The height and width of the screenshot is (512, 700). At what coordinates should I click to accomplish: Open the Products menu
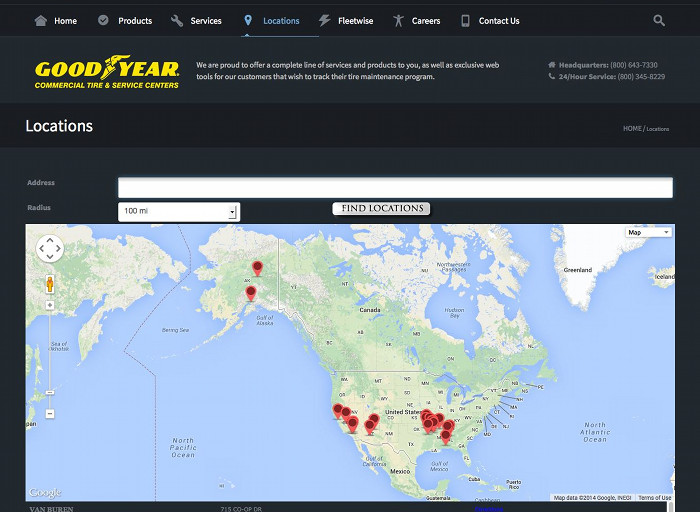125,20
